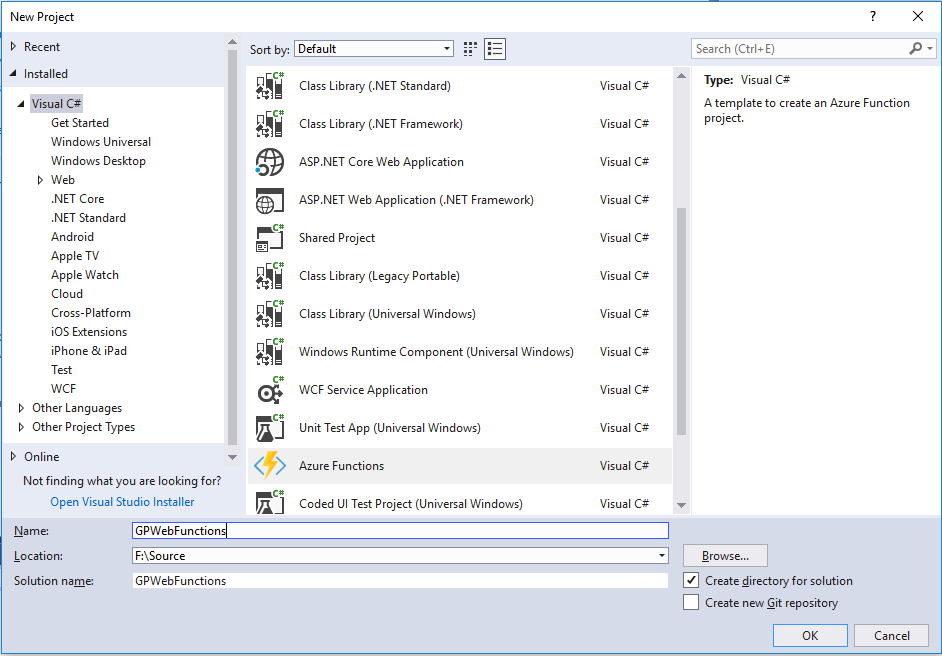
Task: Select Cloud category
Action: [x=67, y=294]
